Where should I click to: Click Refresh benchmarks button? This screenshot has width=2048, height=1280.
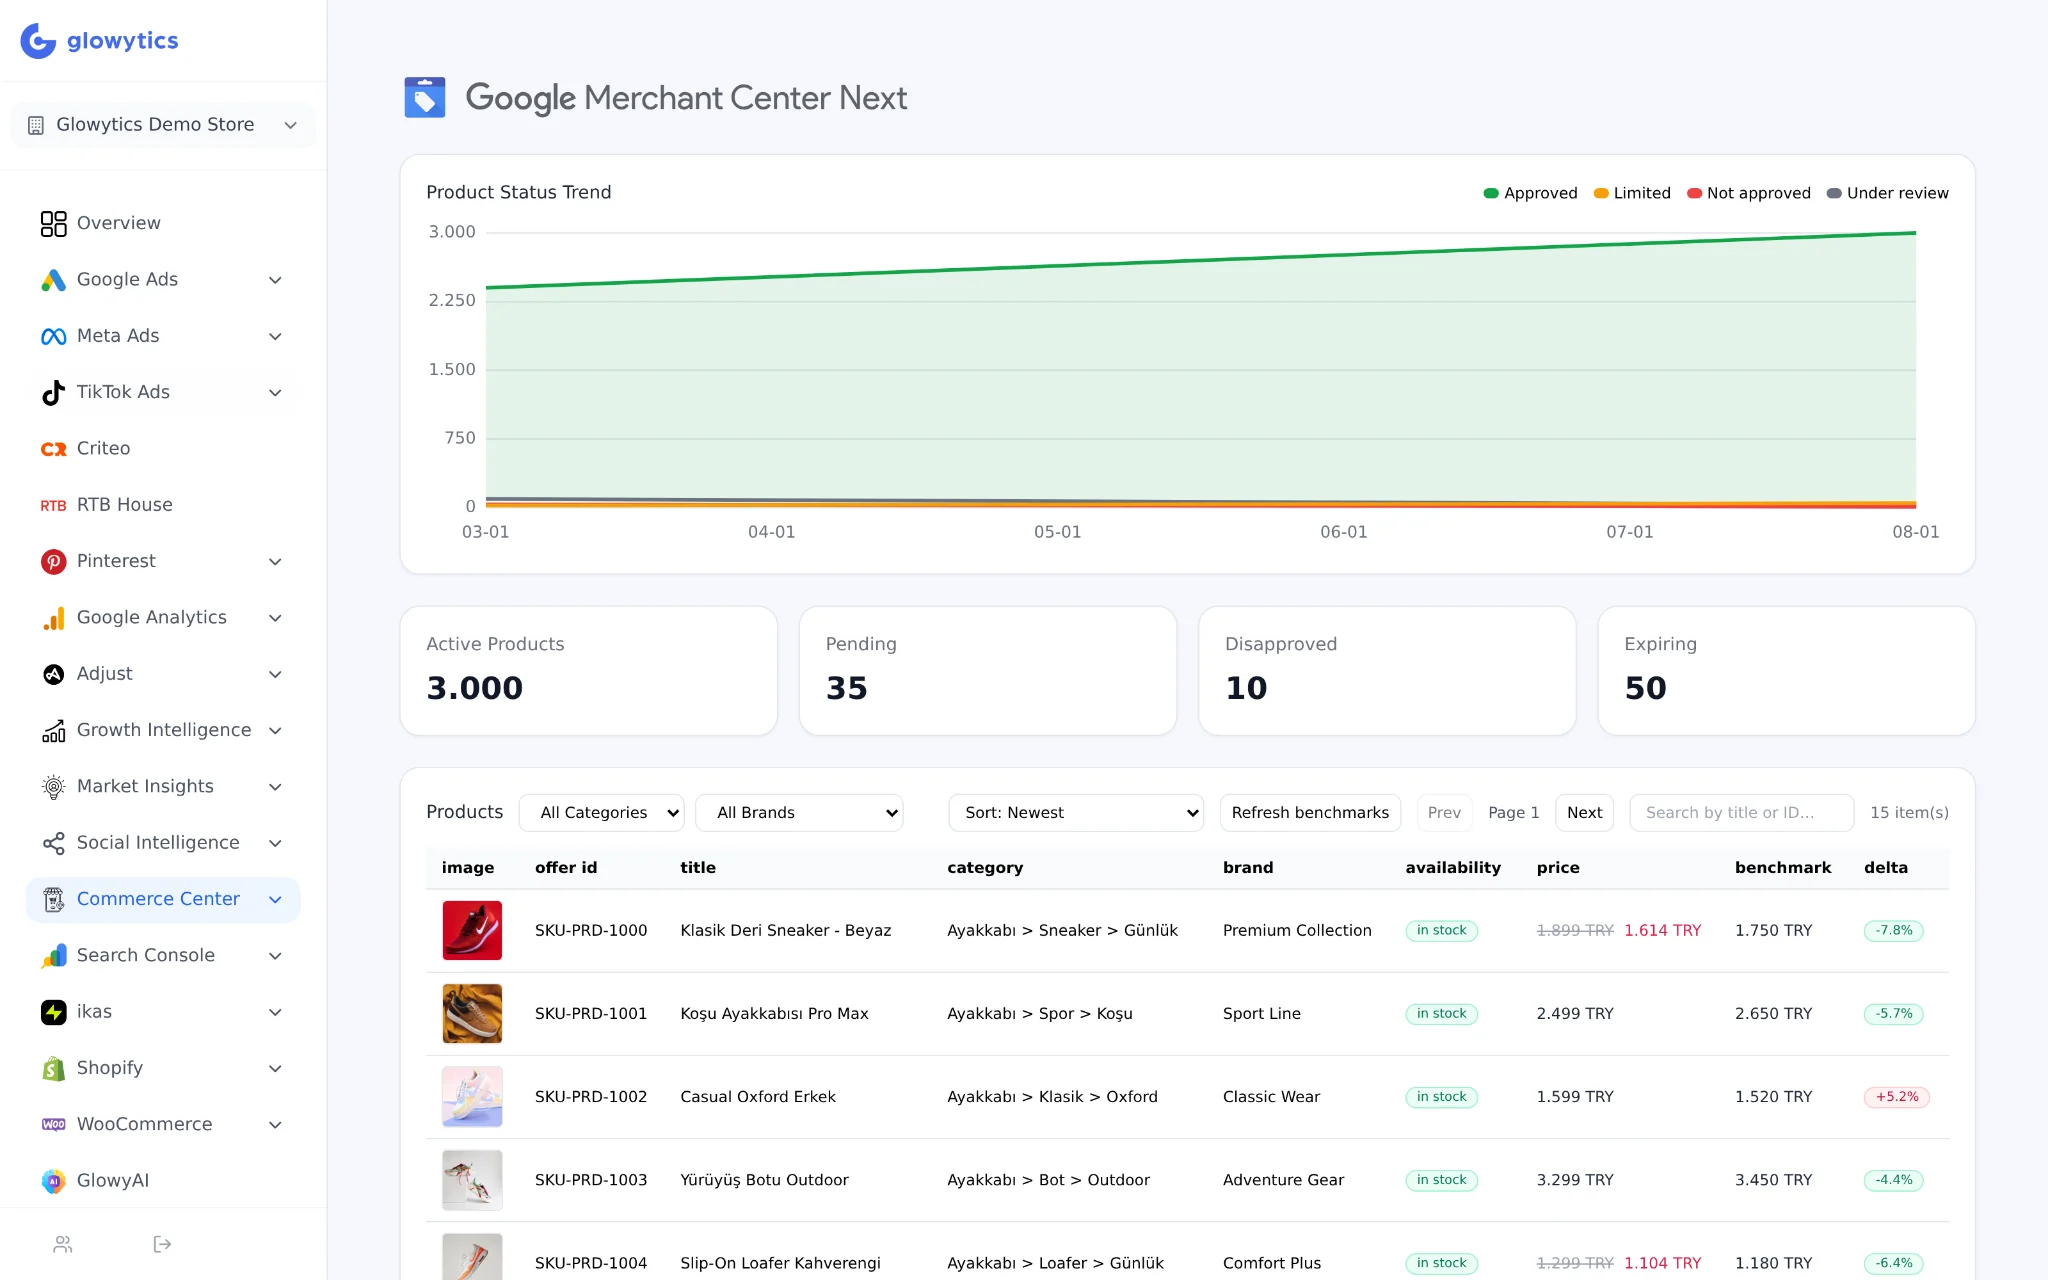(x=1310, y=813)
